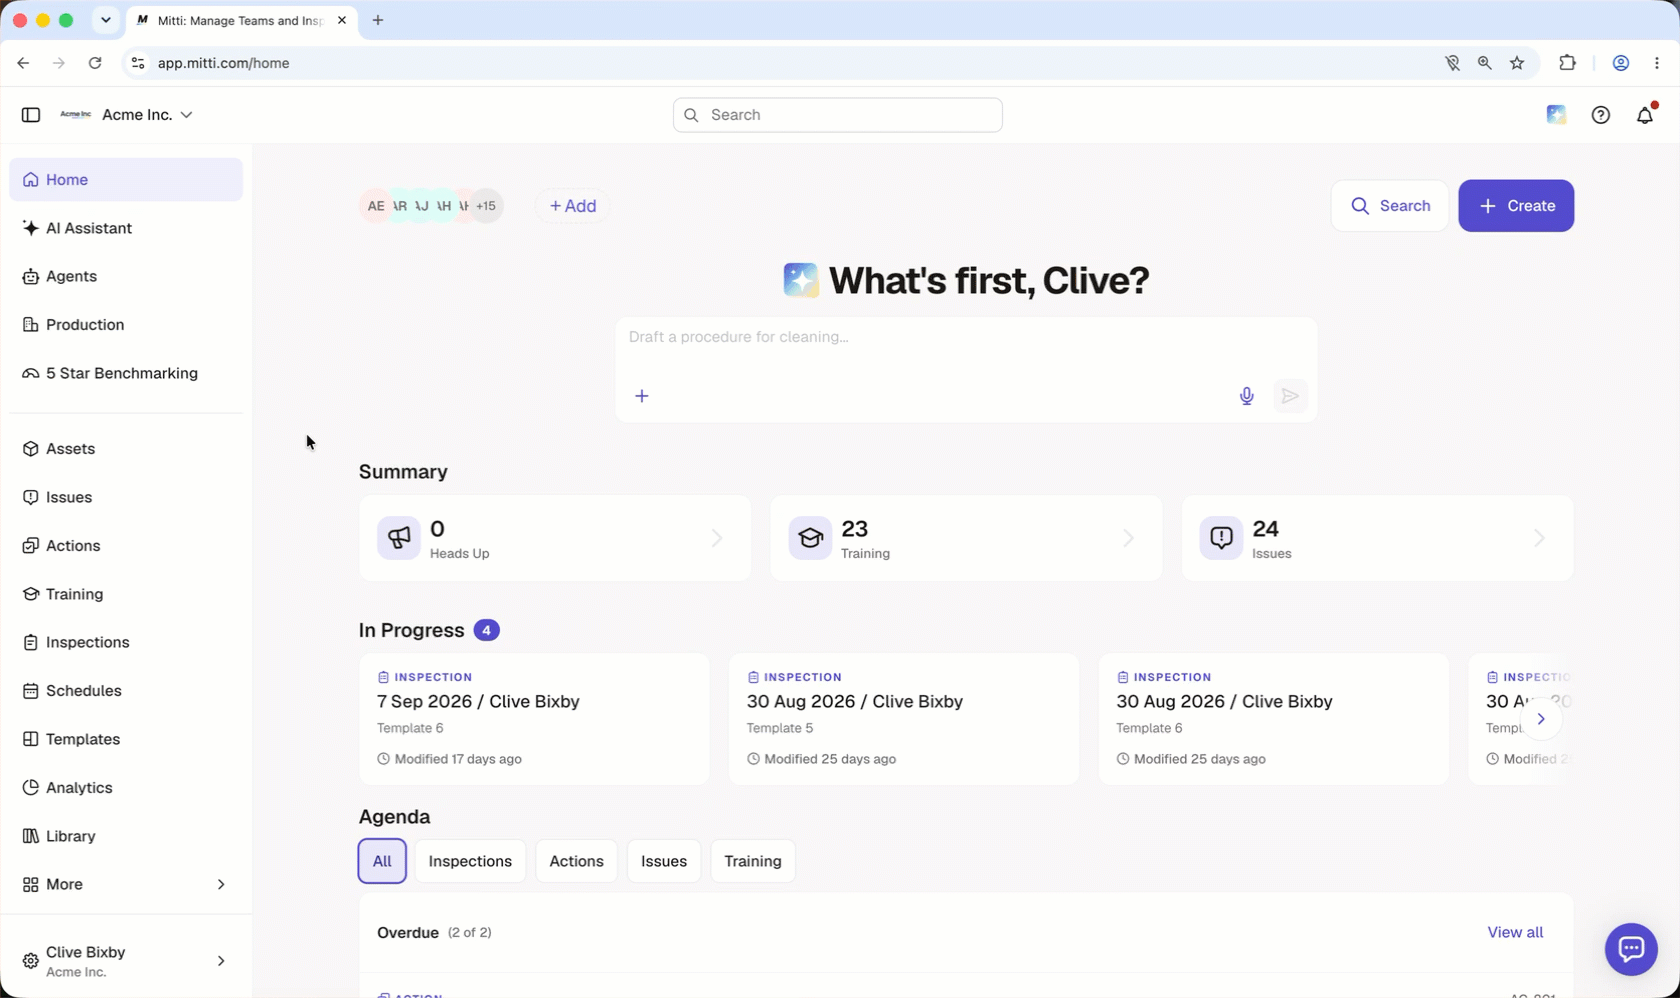
Task: Open the help question mark icon
Action: coord(1601,115)
